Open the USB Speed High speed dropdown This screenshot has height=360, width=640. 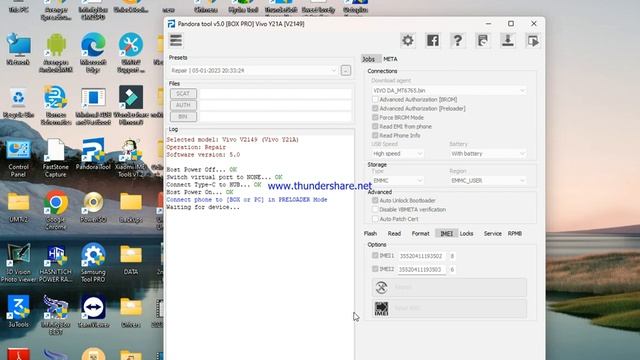tap(397, 153)
